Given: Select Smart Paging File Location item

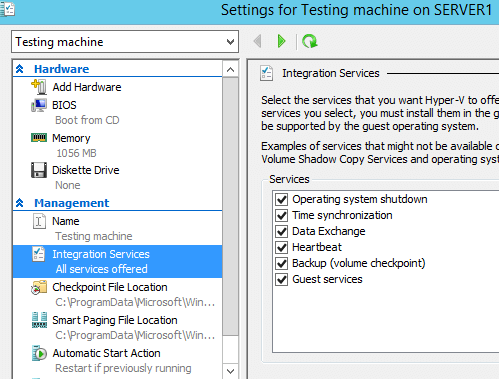Looking at the screenshot, I should tap(115, 320).
